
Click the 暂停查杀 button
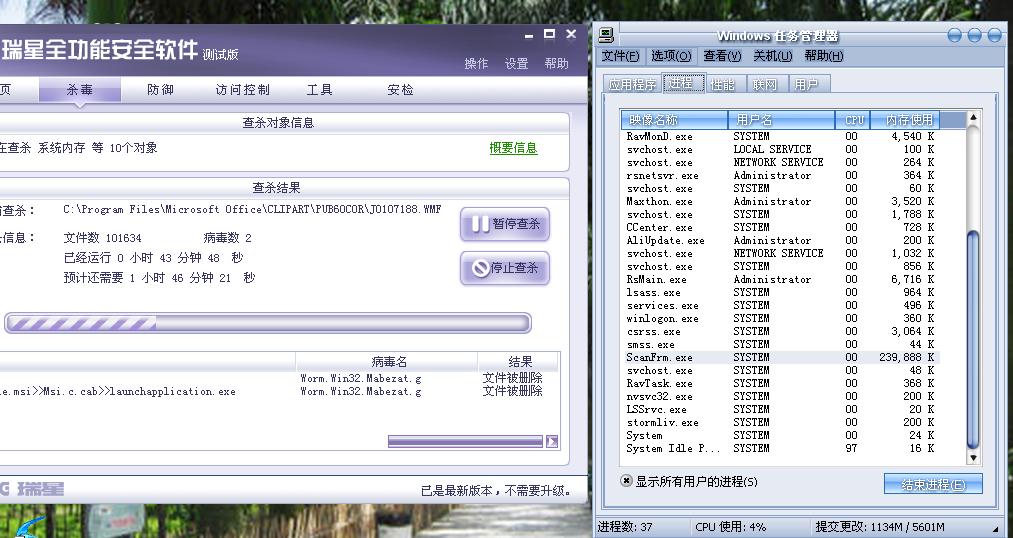505,224
